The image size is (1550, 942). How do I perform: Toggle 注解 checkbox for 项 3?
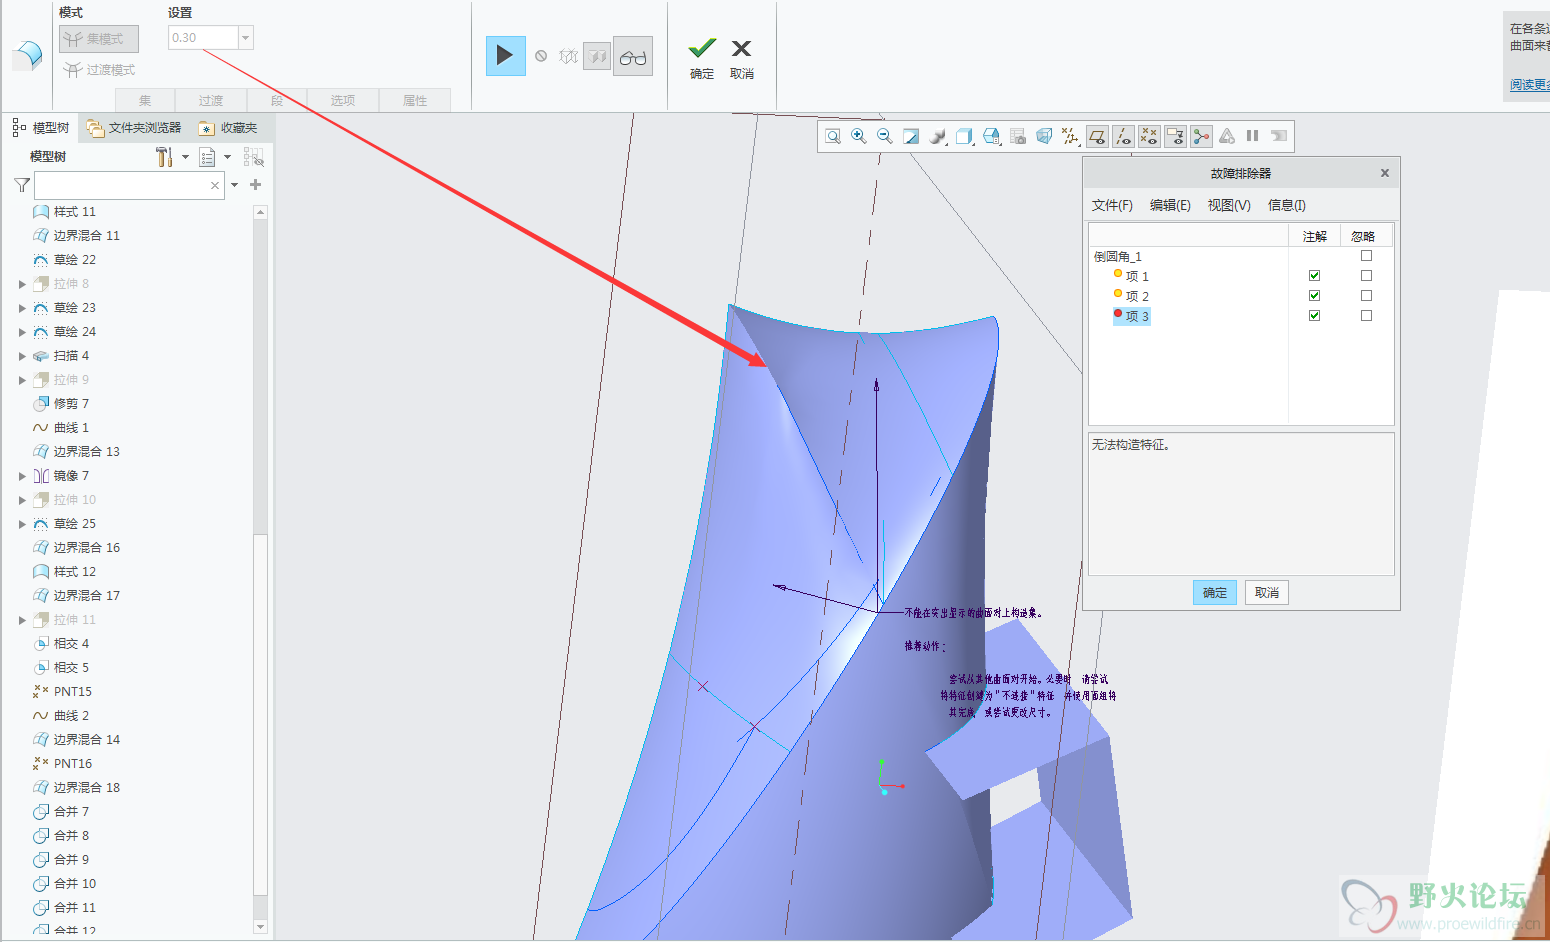[x=1314, y=316]
